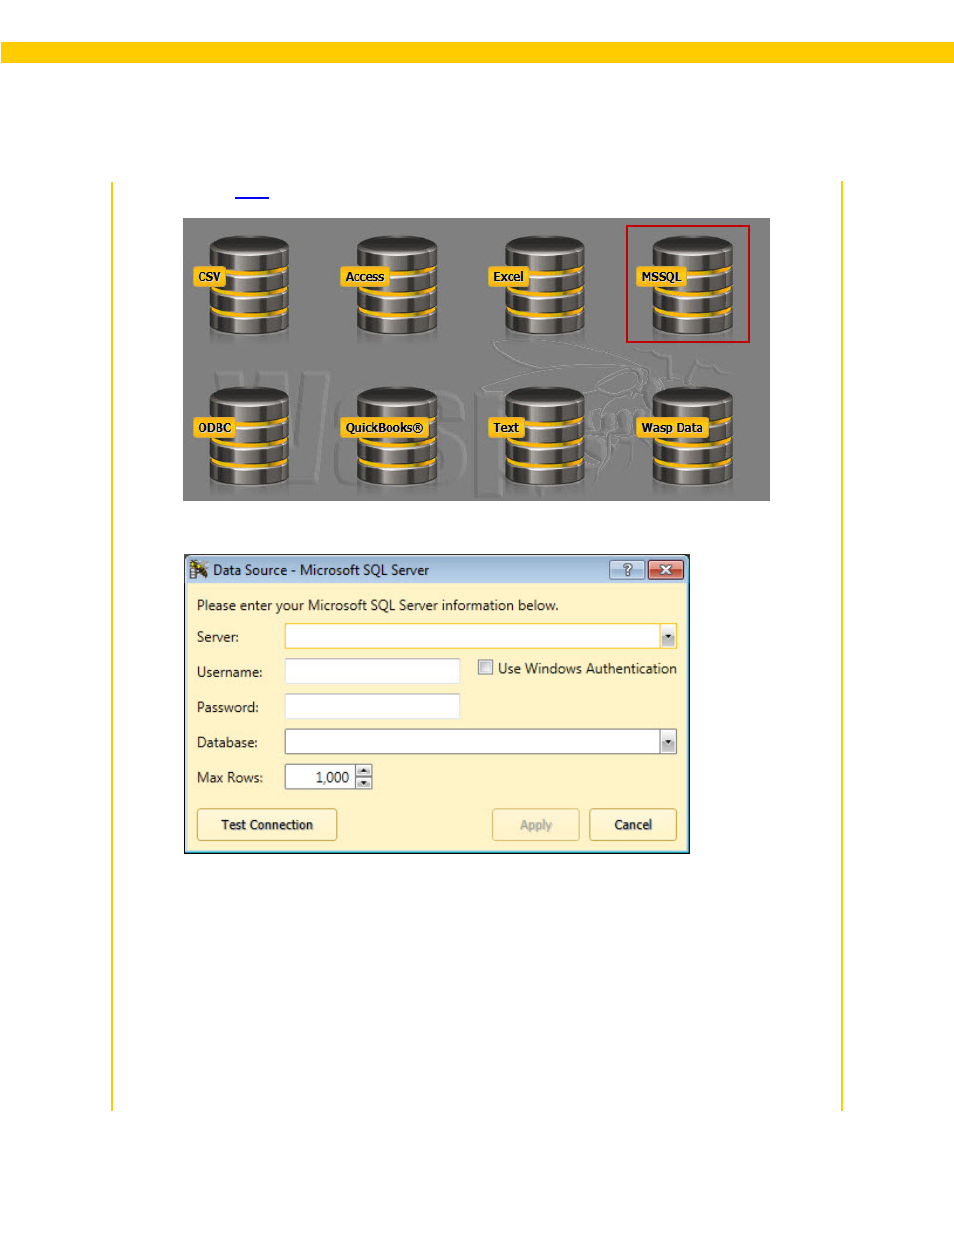Cancel the data source dialog
This screenshot has width=954, height=1235.
pos(633,825)
